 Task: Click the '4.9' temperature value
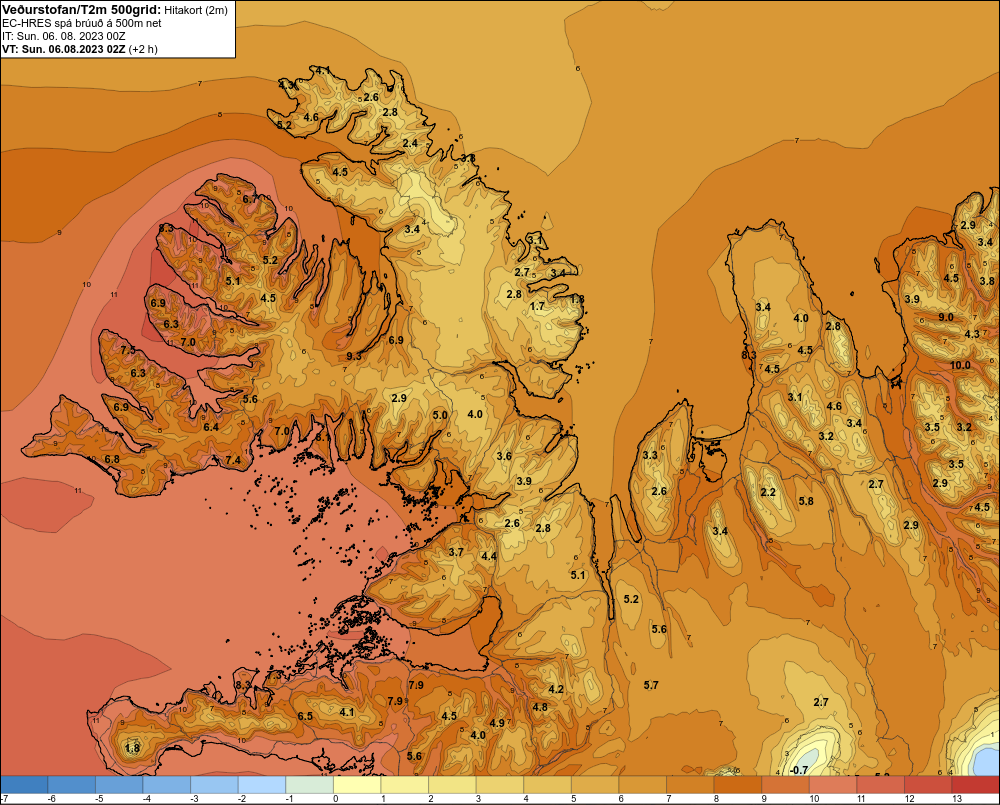click(497, 723)
